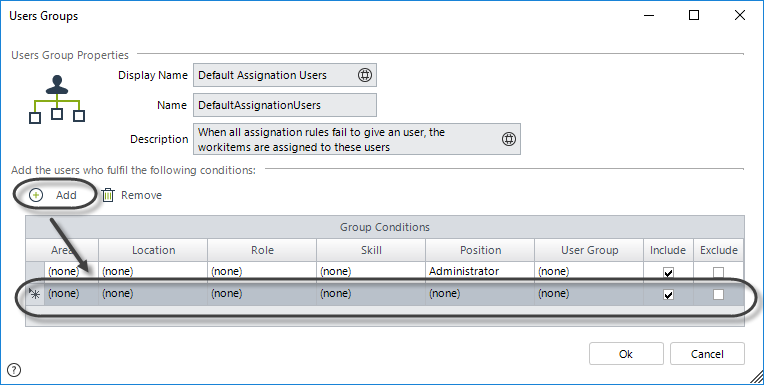Toggle Exclude checkbox in the new row
Viewport: 764px width, 385px height.
718,294
